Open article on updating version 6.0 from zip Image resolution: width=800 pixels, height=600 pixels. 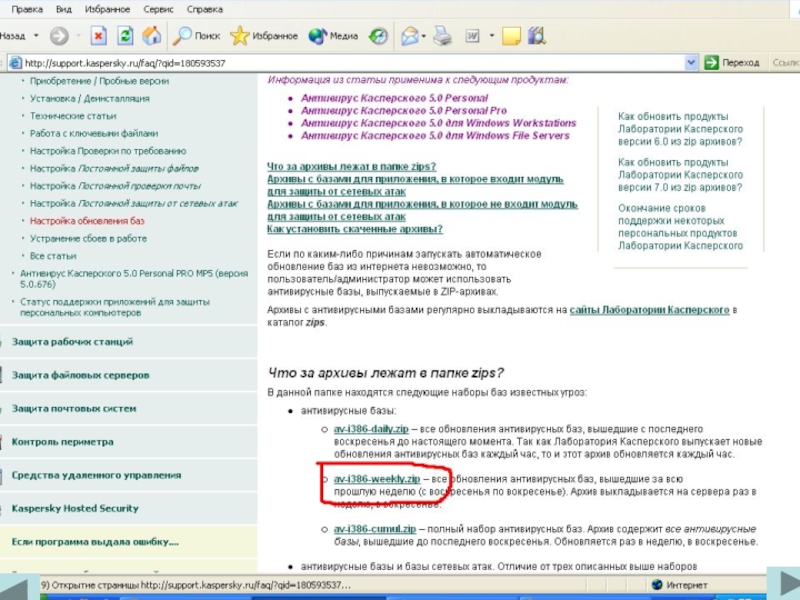pos(680,129)
